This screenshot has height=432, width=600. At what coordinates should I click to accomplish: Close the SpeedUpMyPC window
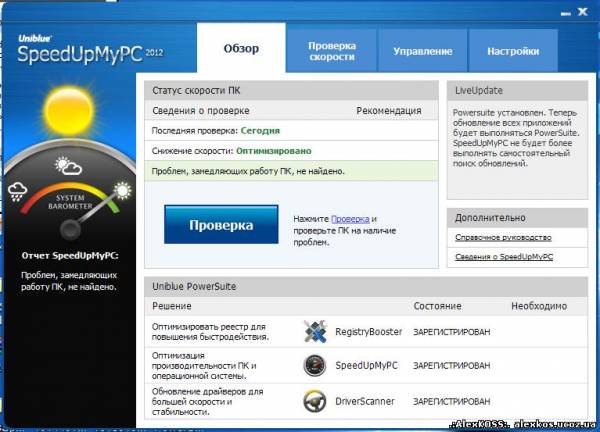click(x=582, y=12)
